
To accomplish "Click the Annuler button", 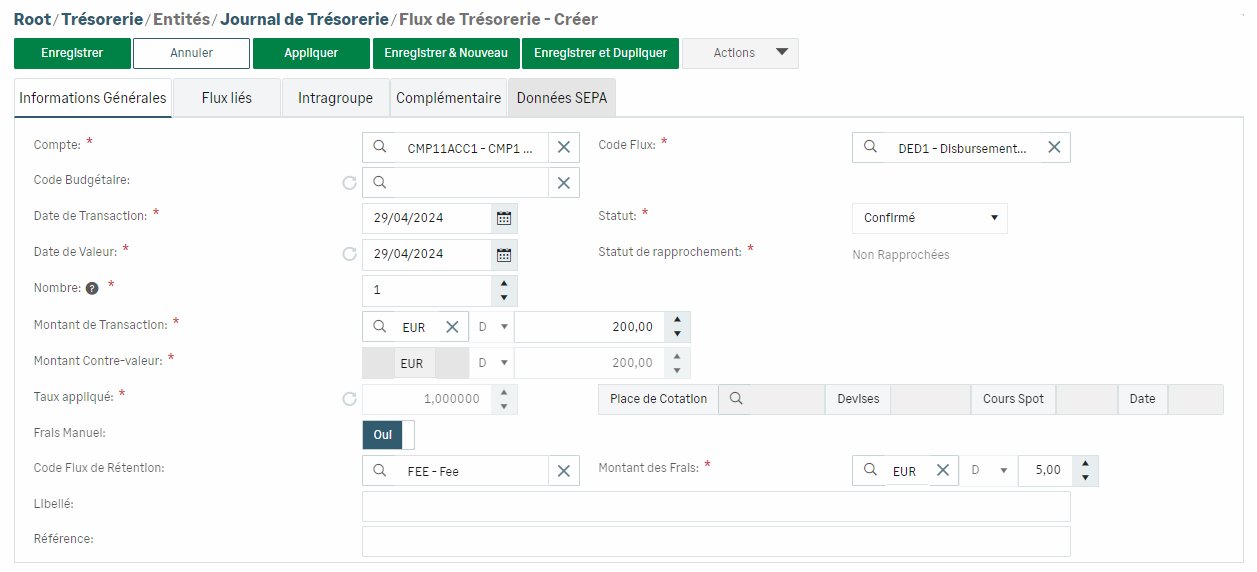I will pyautogui.click(x=191, y=53).
